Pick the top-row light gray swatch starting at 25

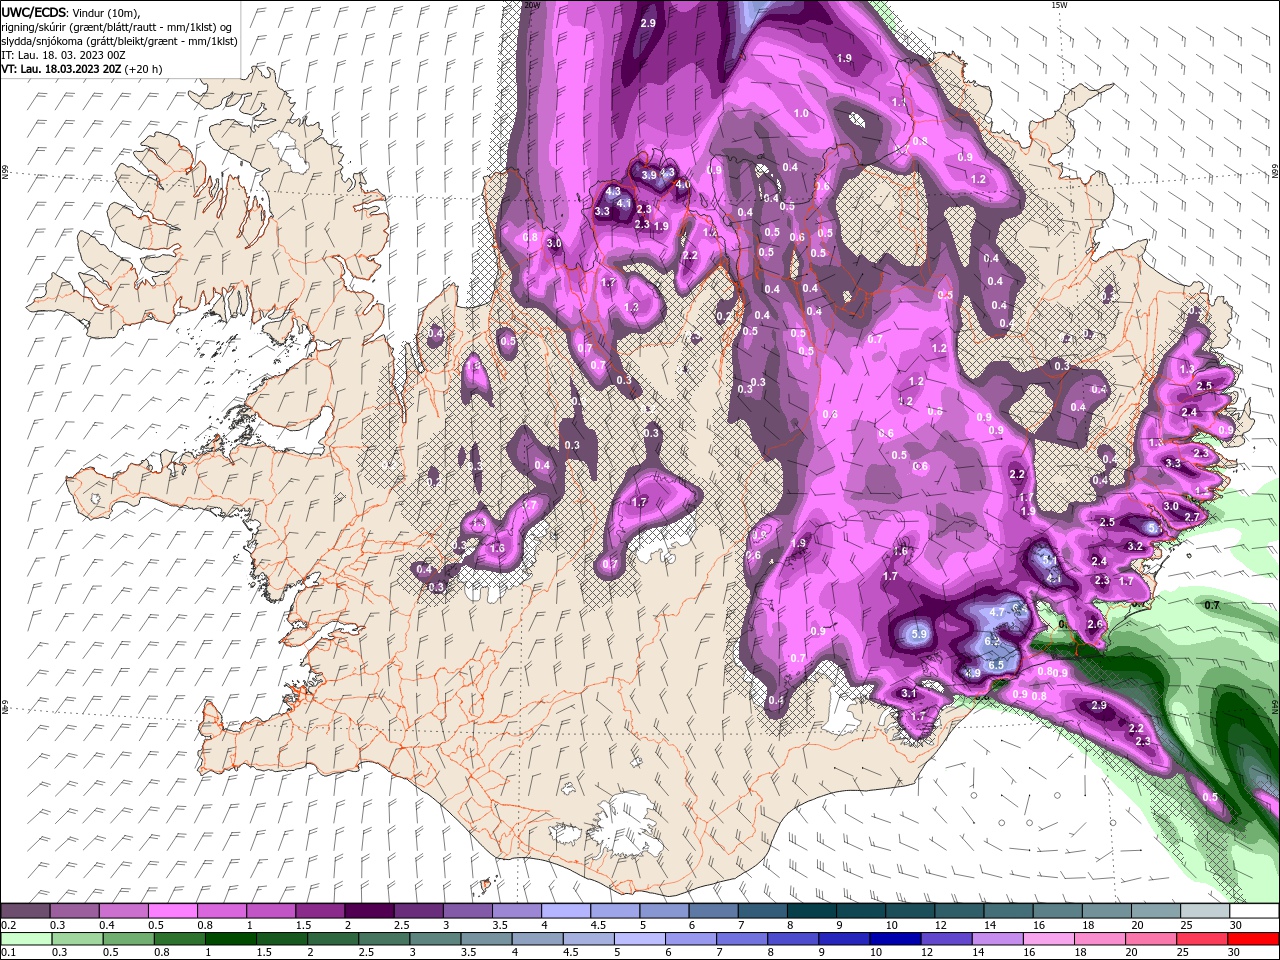click(1205, 911)
